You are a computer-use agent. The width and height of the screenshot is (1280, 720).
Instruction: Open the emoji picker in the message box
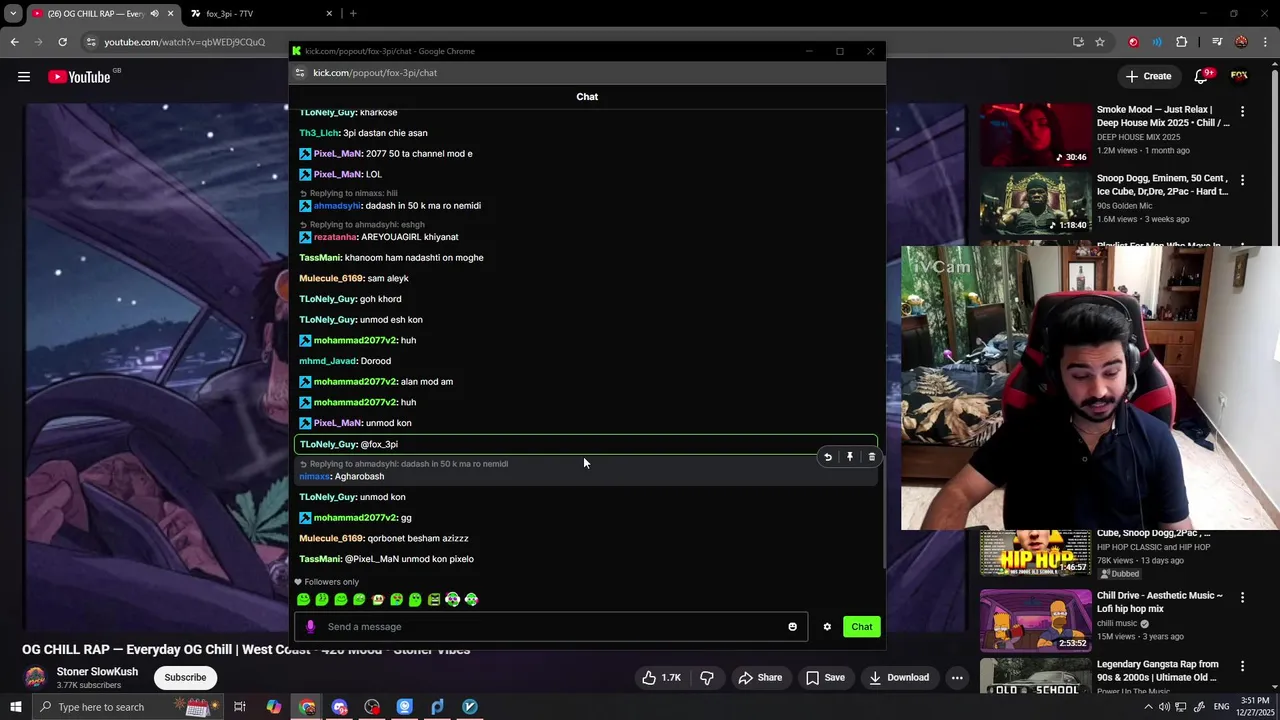pos(793,627)
